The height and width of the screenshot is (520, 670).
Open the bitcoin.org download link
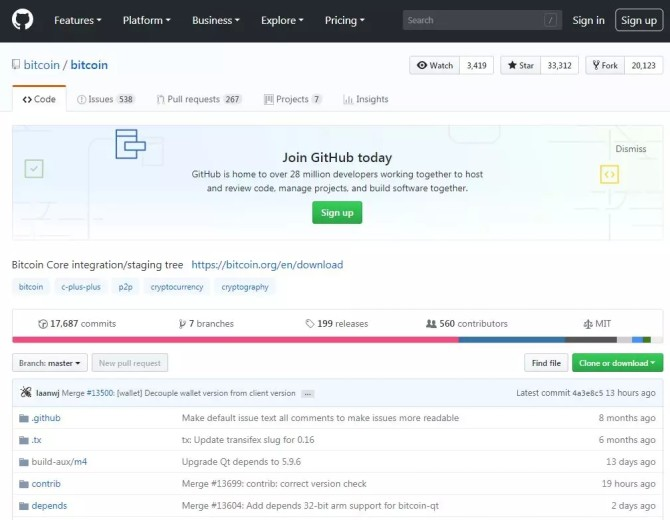pos(267,264)
